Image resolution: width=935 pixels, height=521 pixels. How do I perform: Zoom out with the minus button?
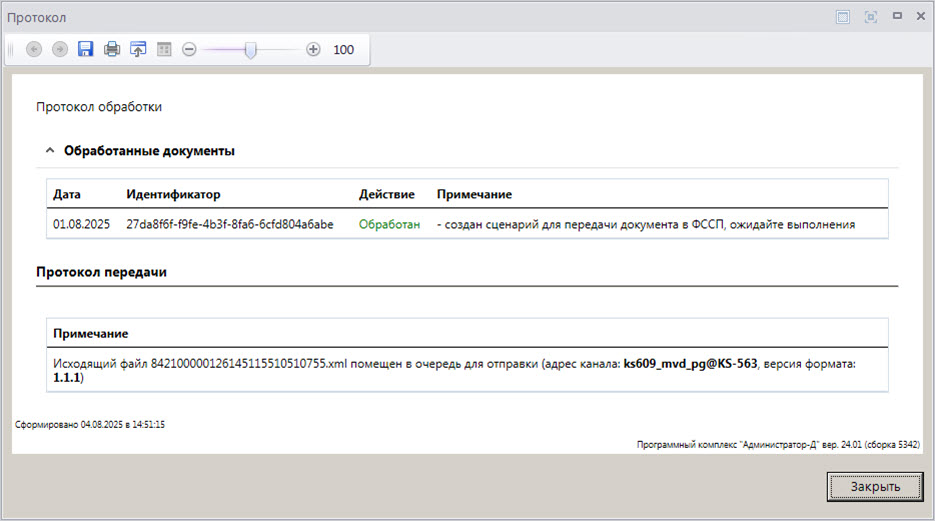(x=190, y=49)
